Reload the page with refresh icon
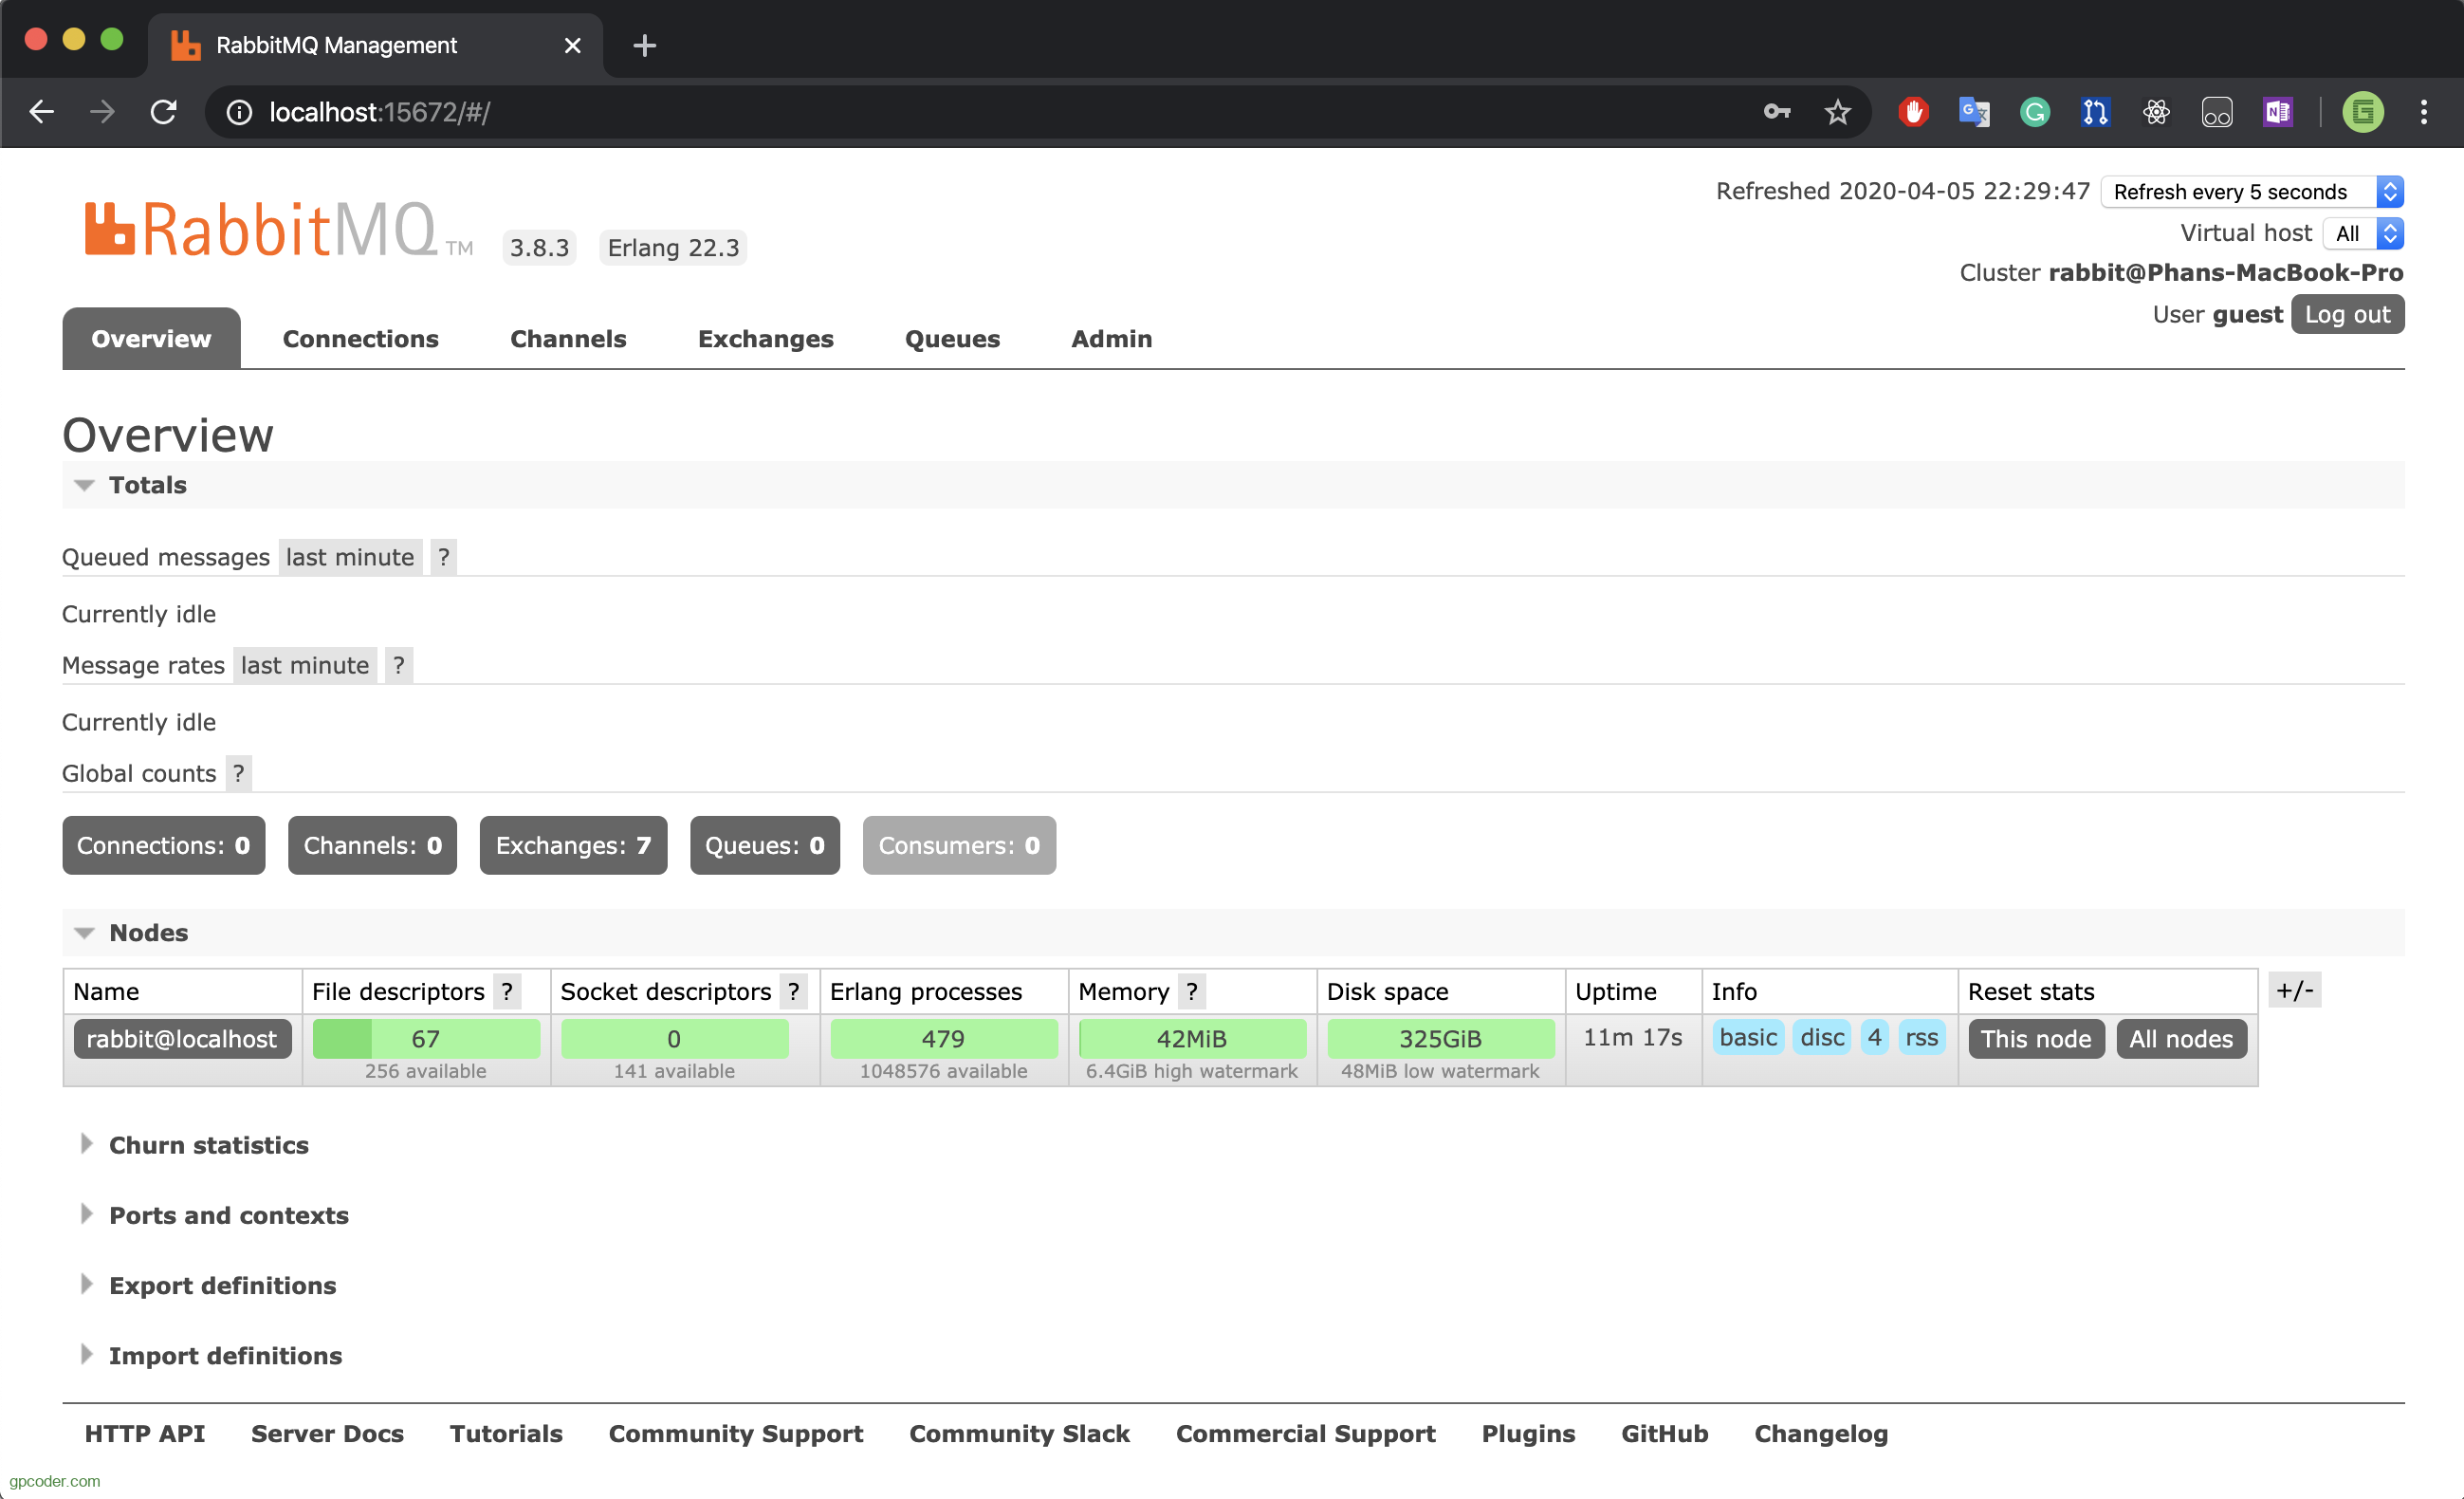 point(164,112)
